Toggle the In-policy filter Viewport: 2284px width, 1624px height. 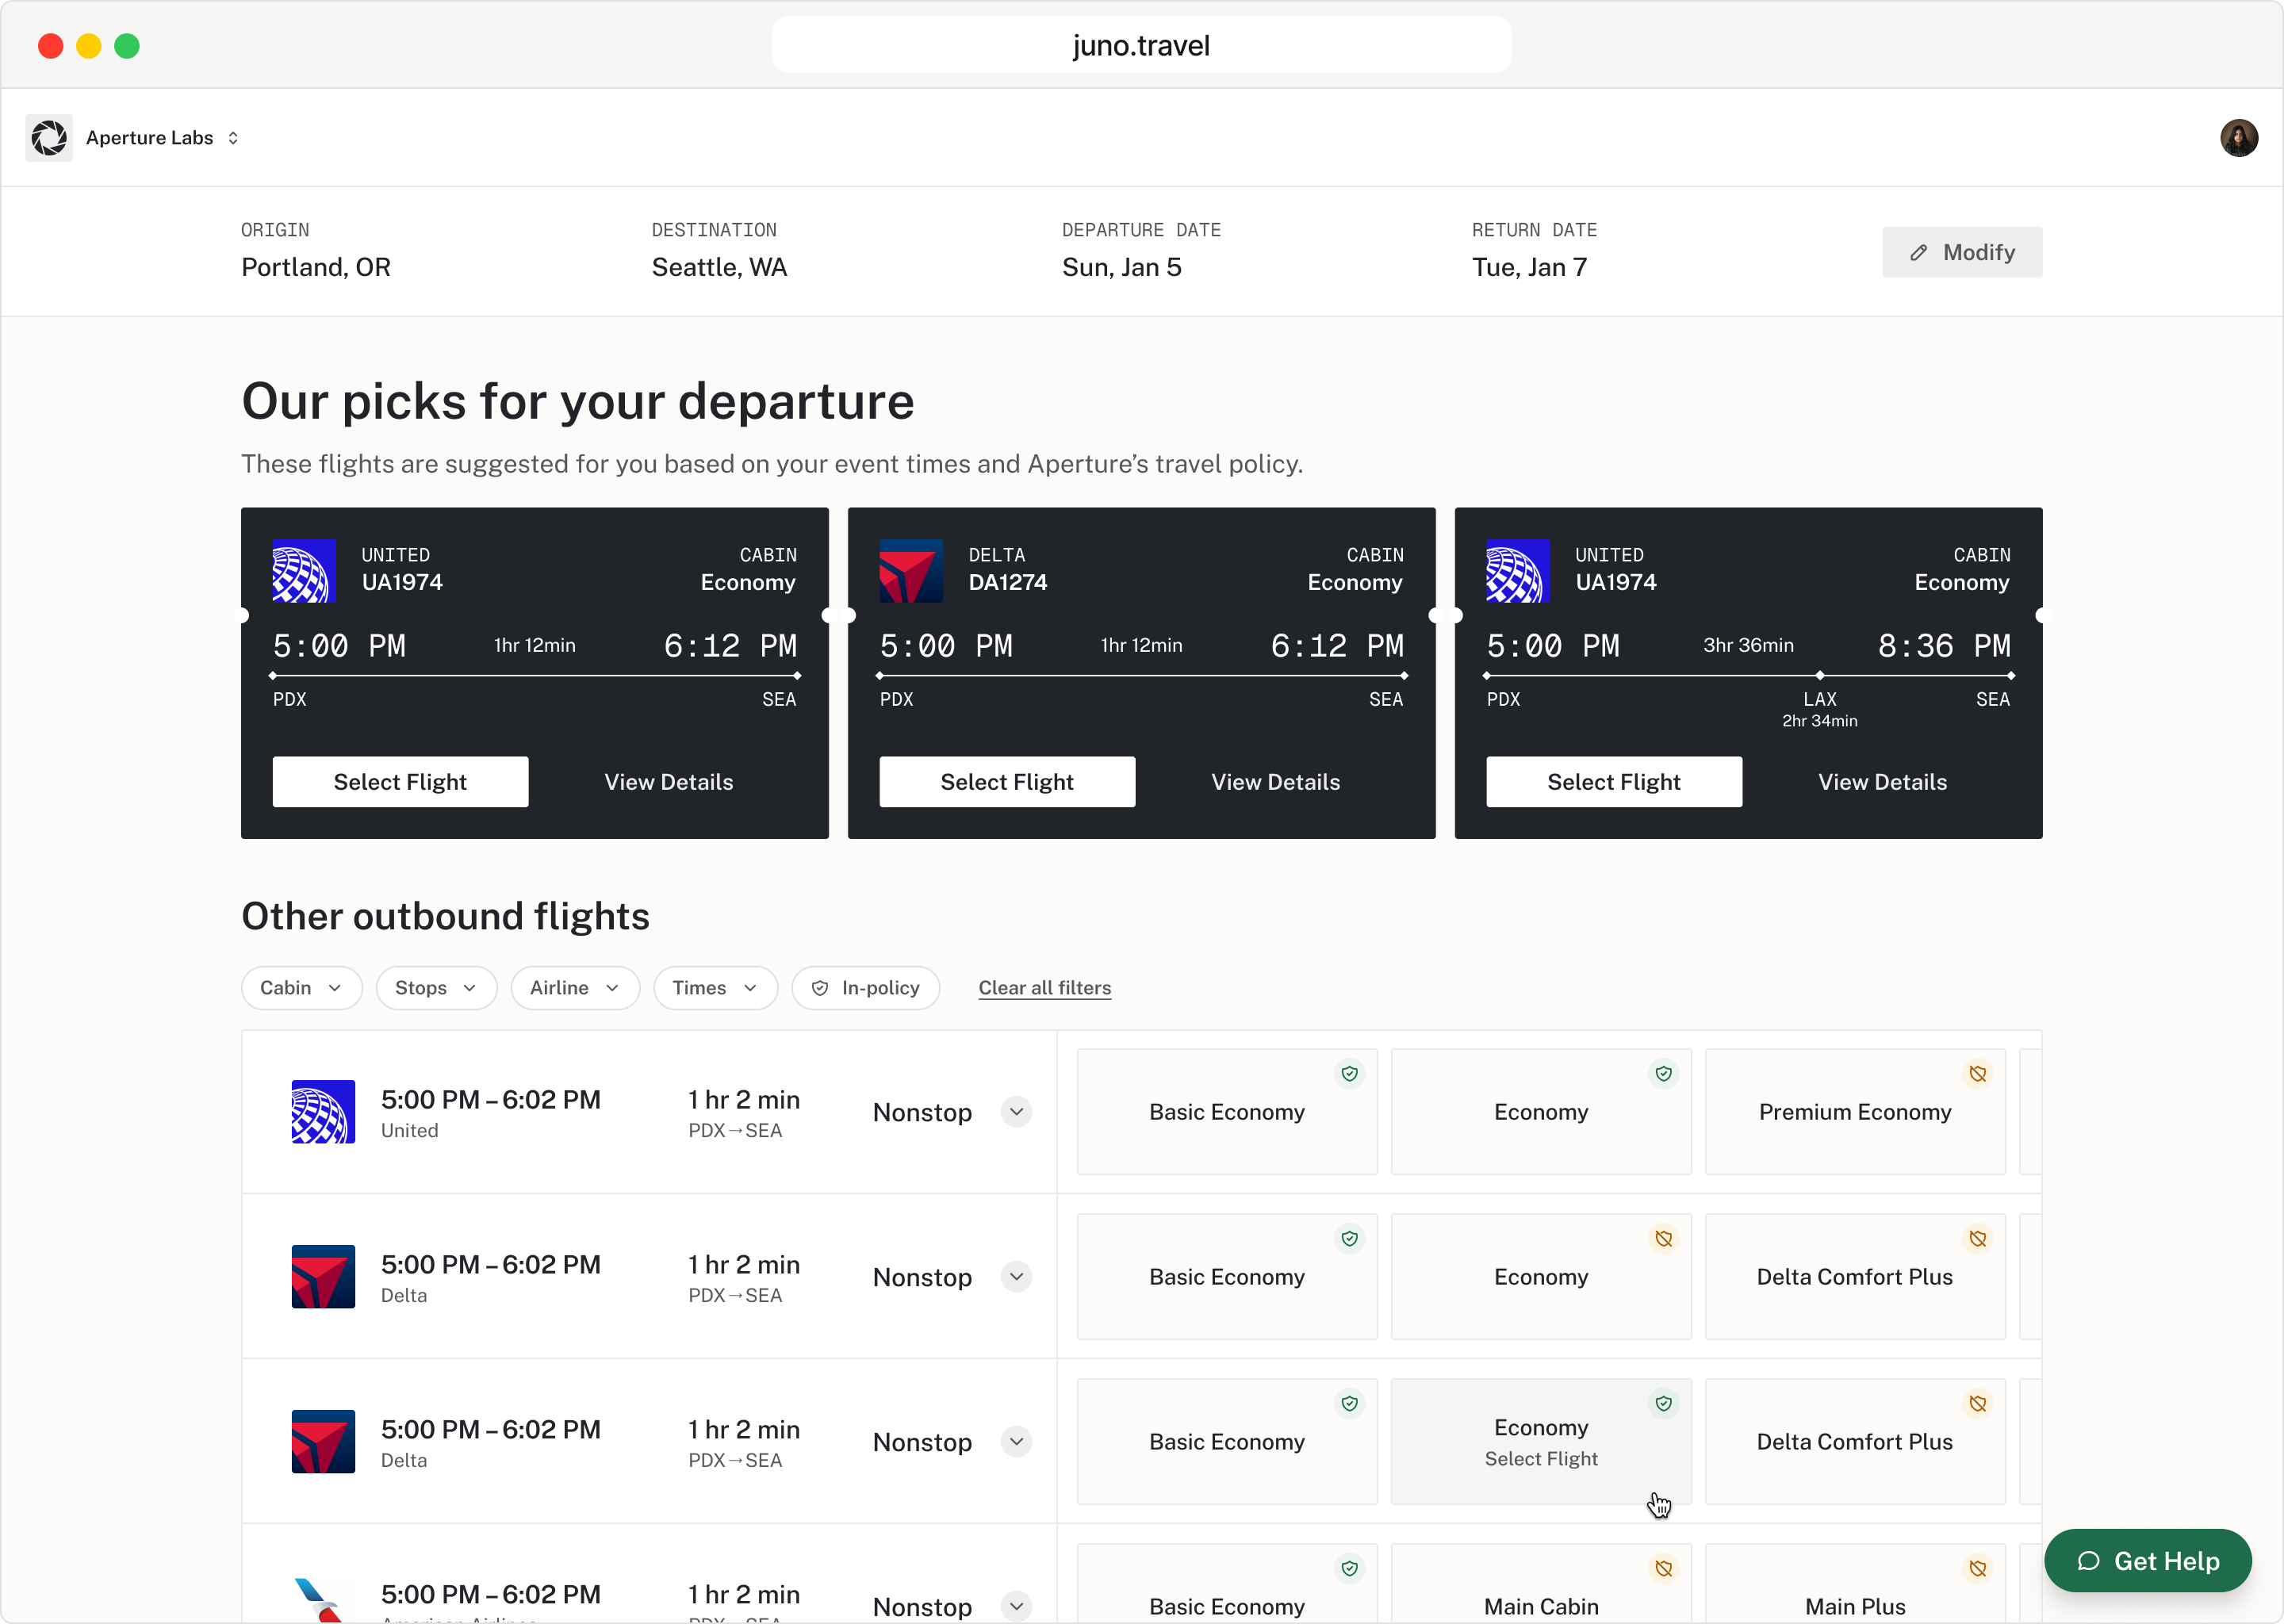coord(865,988)
